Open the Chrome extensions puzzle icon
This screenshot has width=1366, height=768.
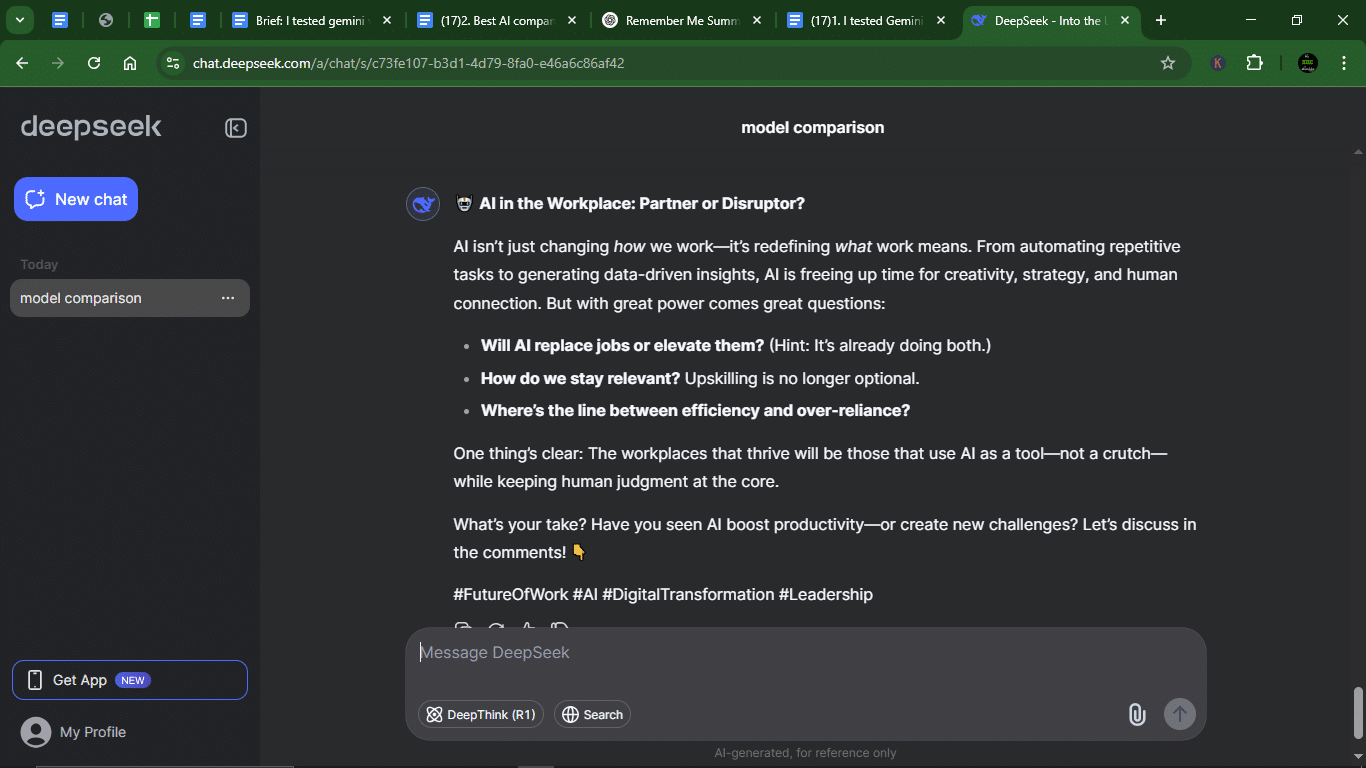(1254, 63)
